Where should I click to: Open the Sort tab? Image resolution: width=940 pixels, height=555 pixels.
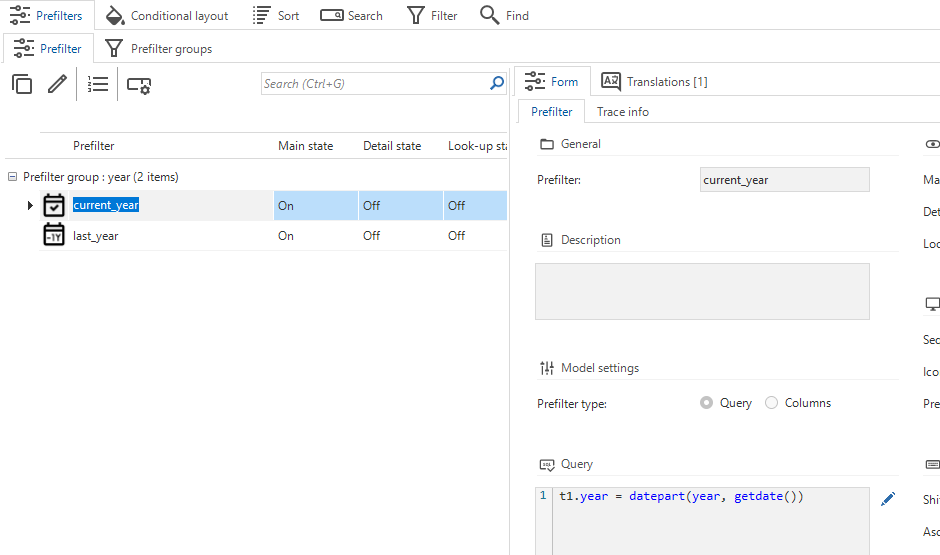(x=275, y=16)
